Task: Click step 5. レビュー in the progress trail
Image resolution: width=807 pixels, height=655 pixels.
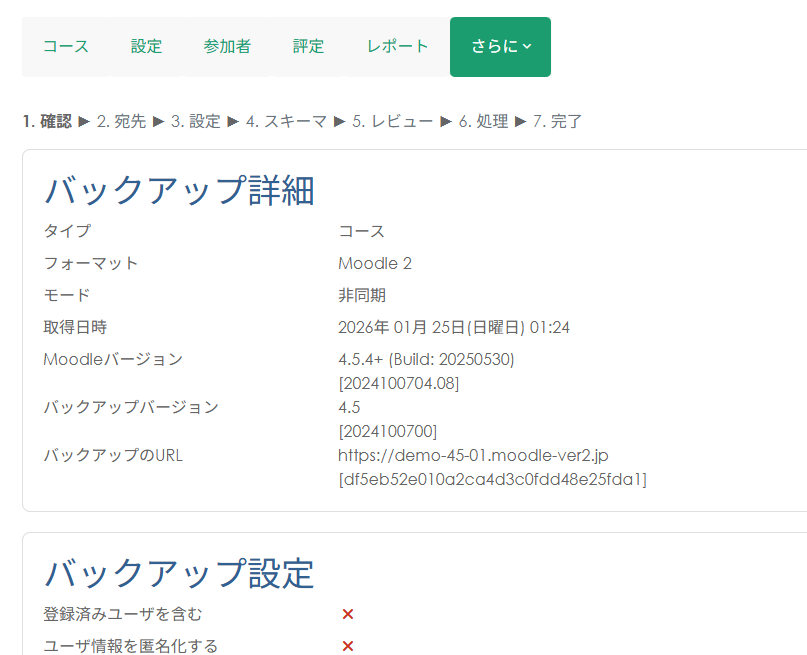Action: click(392, 122)
